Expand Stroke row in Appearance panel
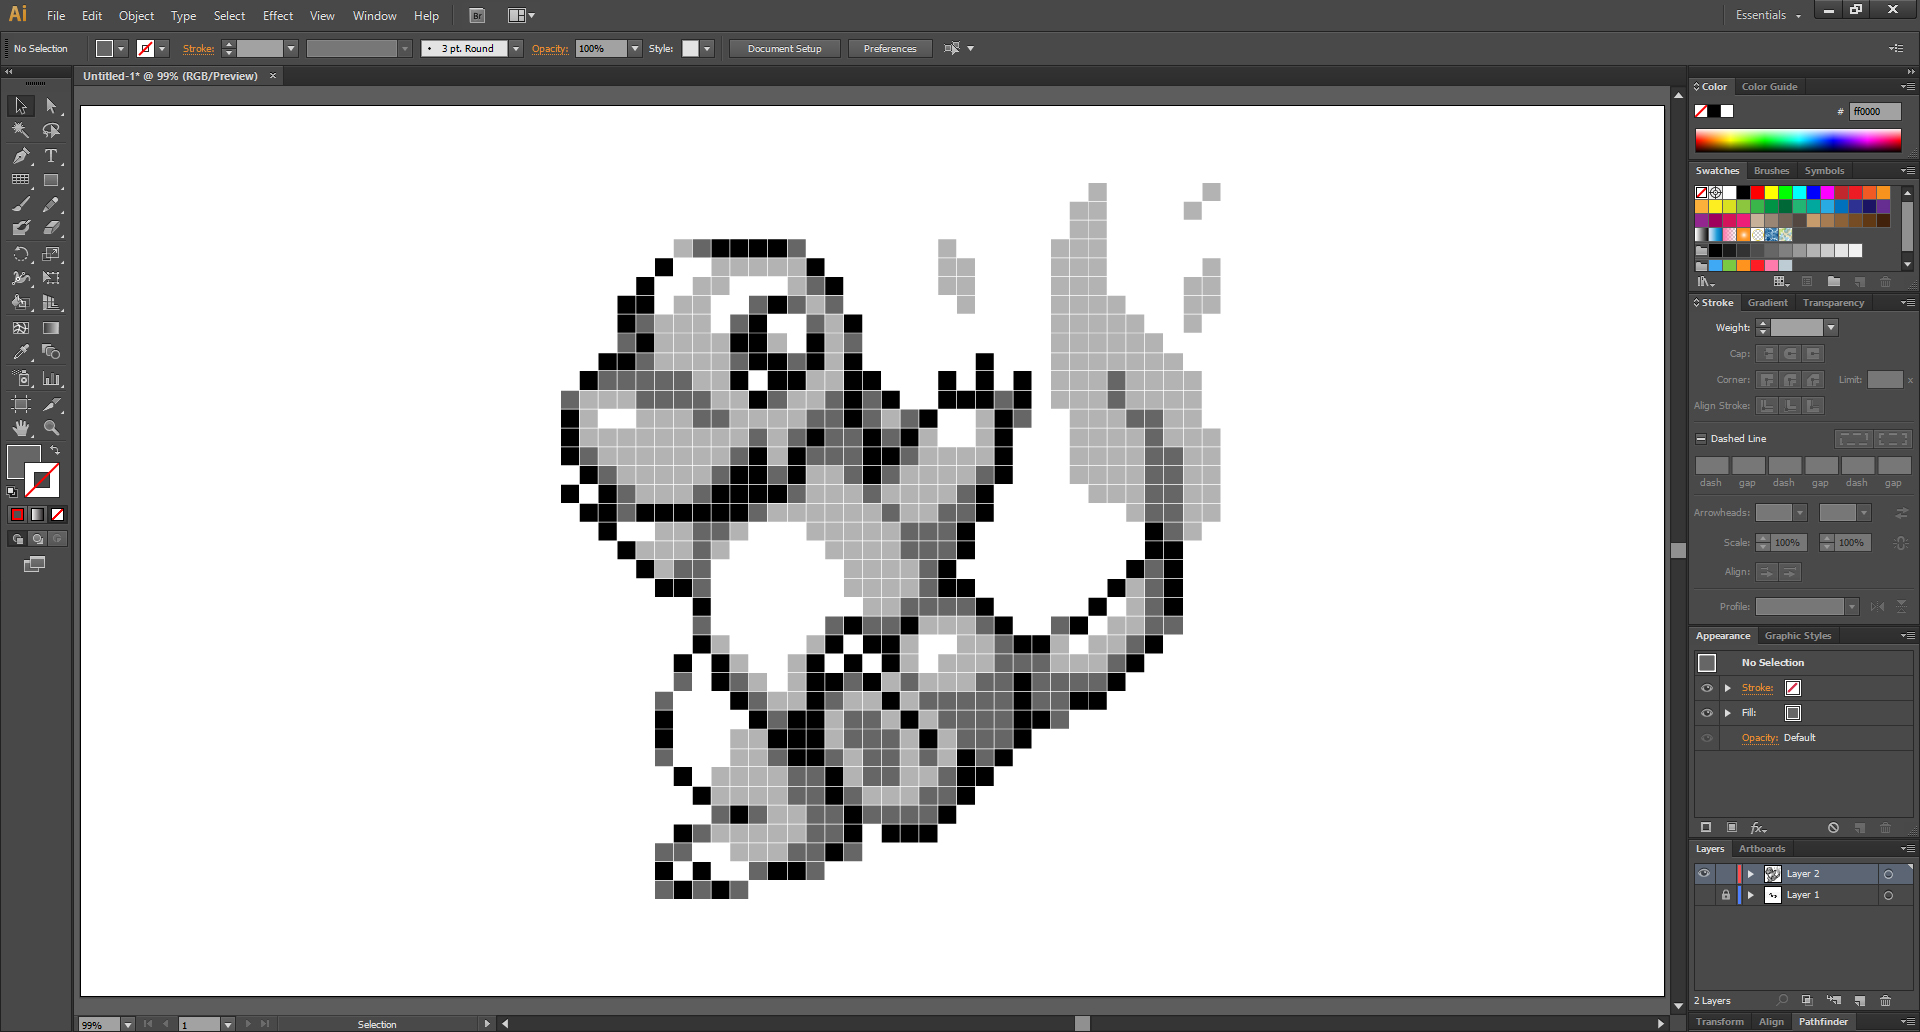Screen dimensions: 1920x1032 coord(1727,688)
